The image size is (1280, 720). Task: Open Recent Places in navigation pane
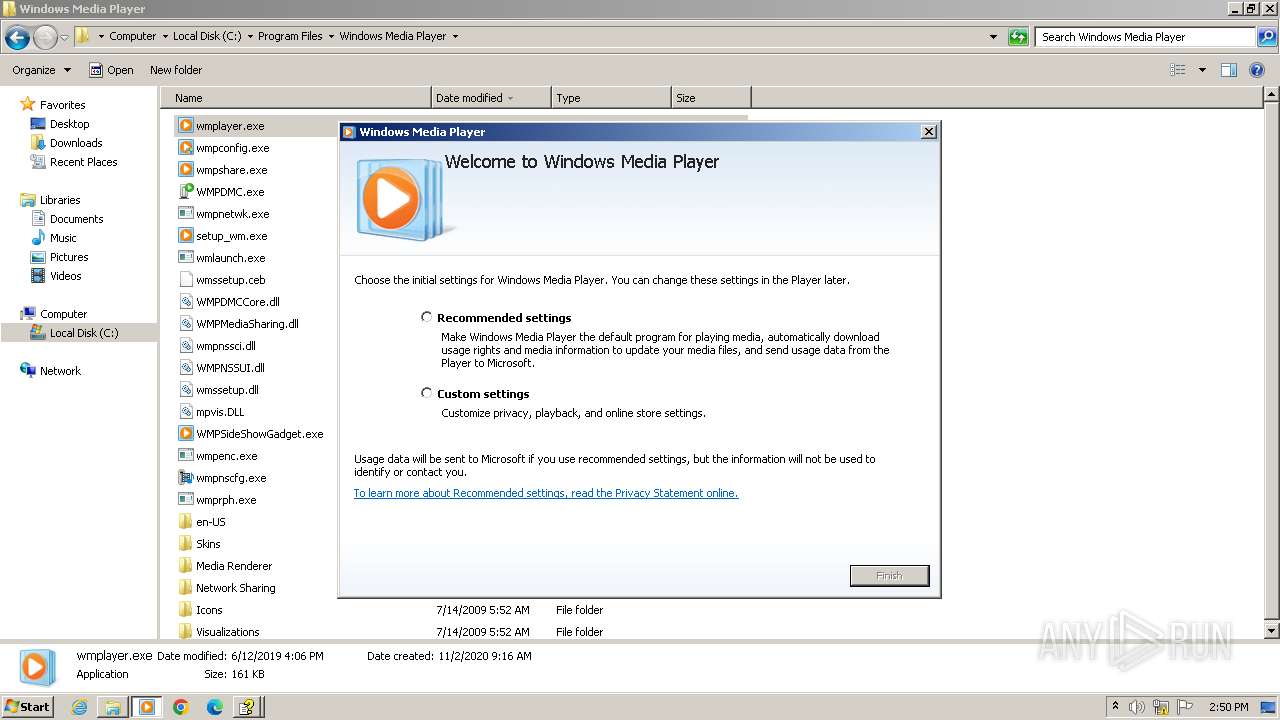[83, 162]
